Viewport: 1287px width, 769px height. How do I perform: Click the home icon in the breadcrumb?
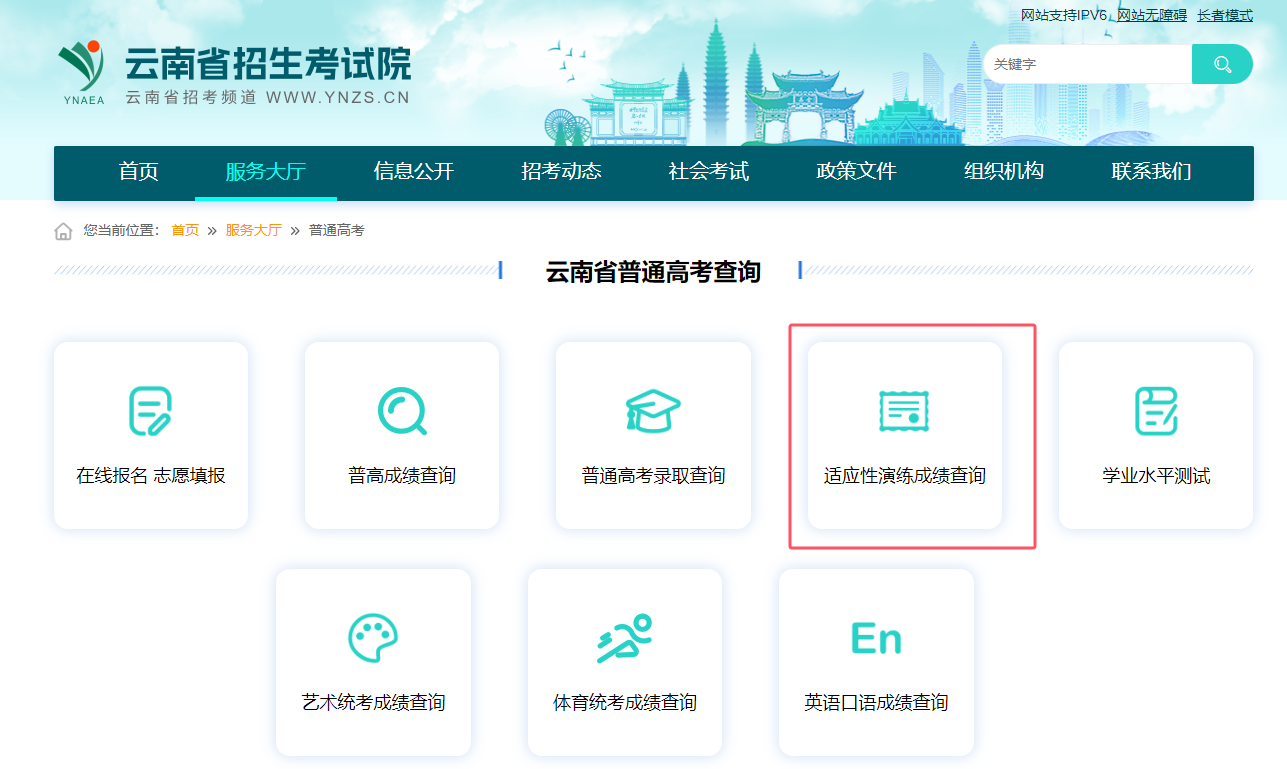click(x=63, y=231)
